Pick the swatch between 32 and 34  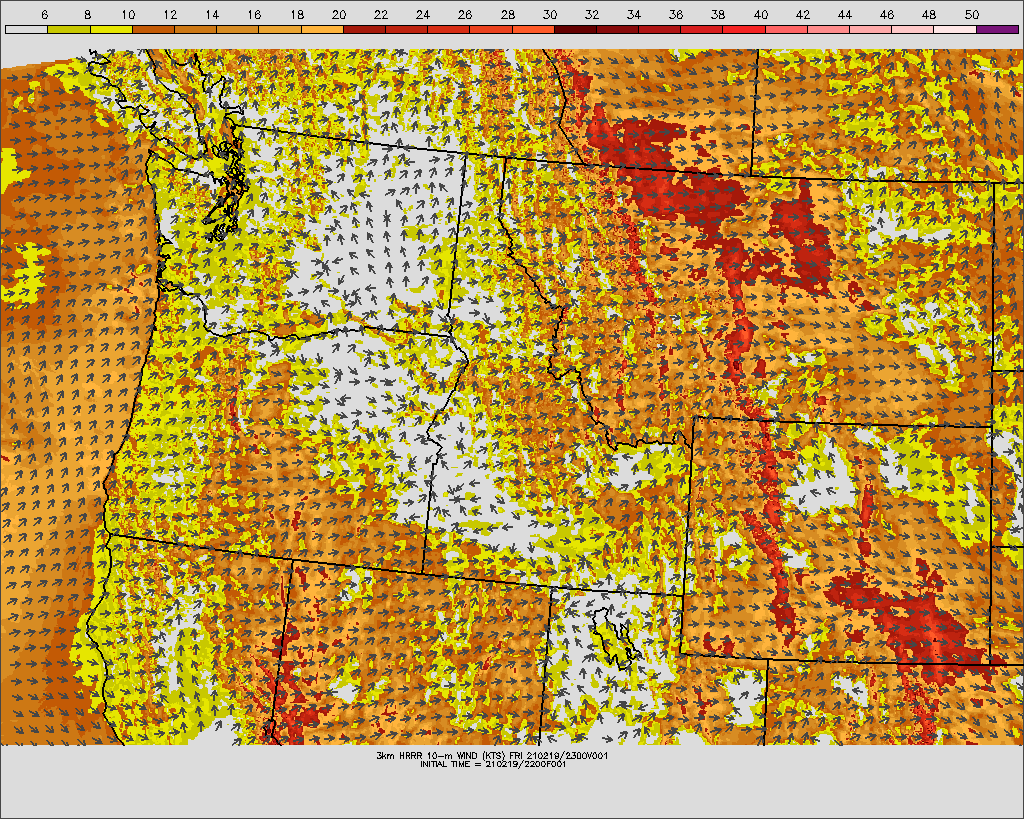click(617, 29)
